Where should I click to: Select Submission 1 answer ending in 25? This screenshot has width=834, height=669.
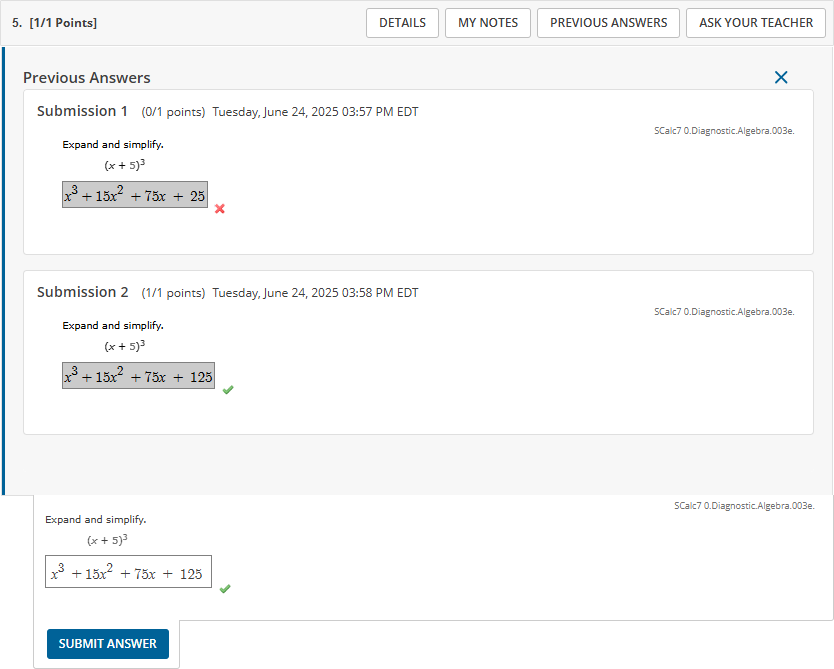135,195
